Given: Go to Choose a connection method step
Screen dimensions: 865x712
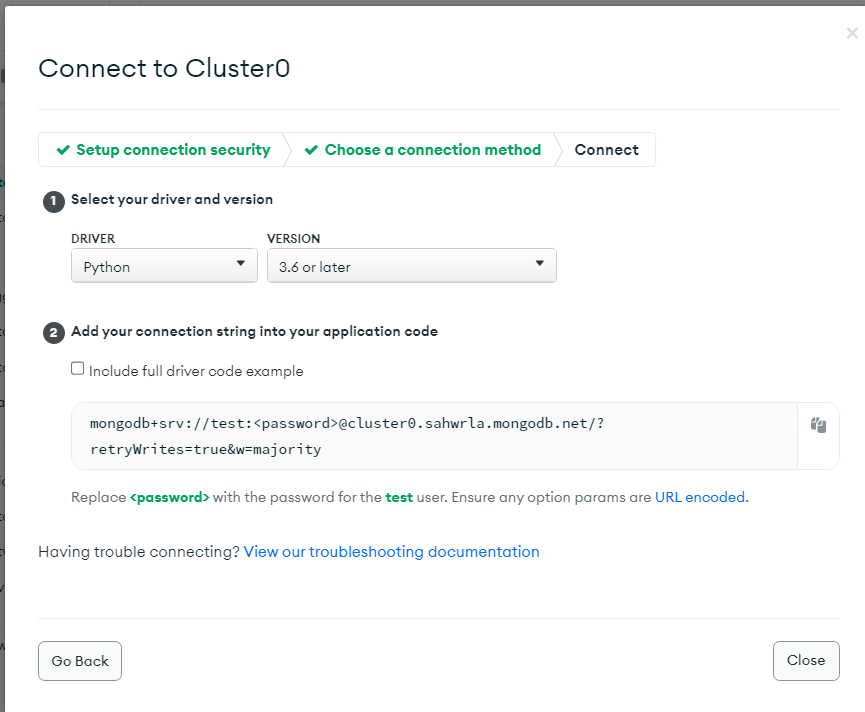Looking at the screenshot, I should 423,149.
